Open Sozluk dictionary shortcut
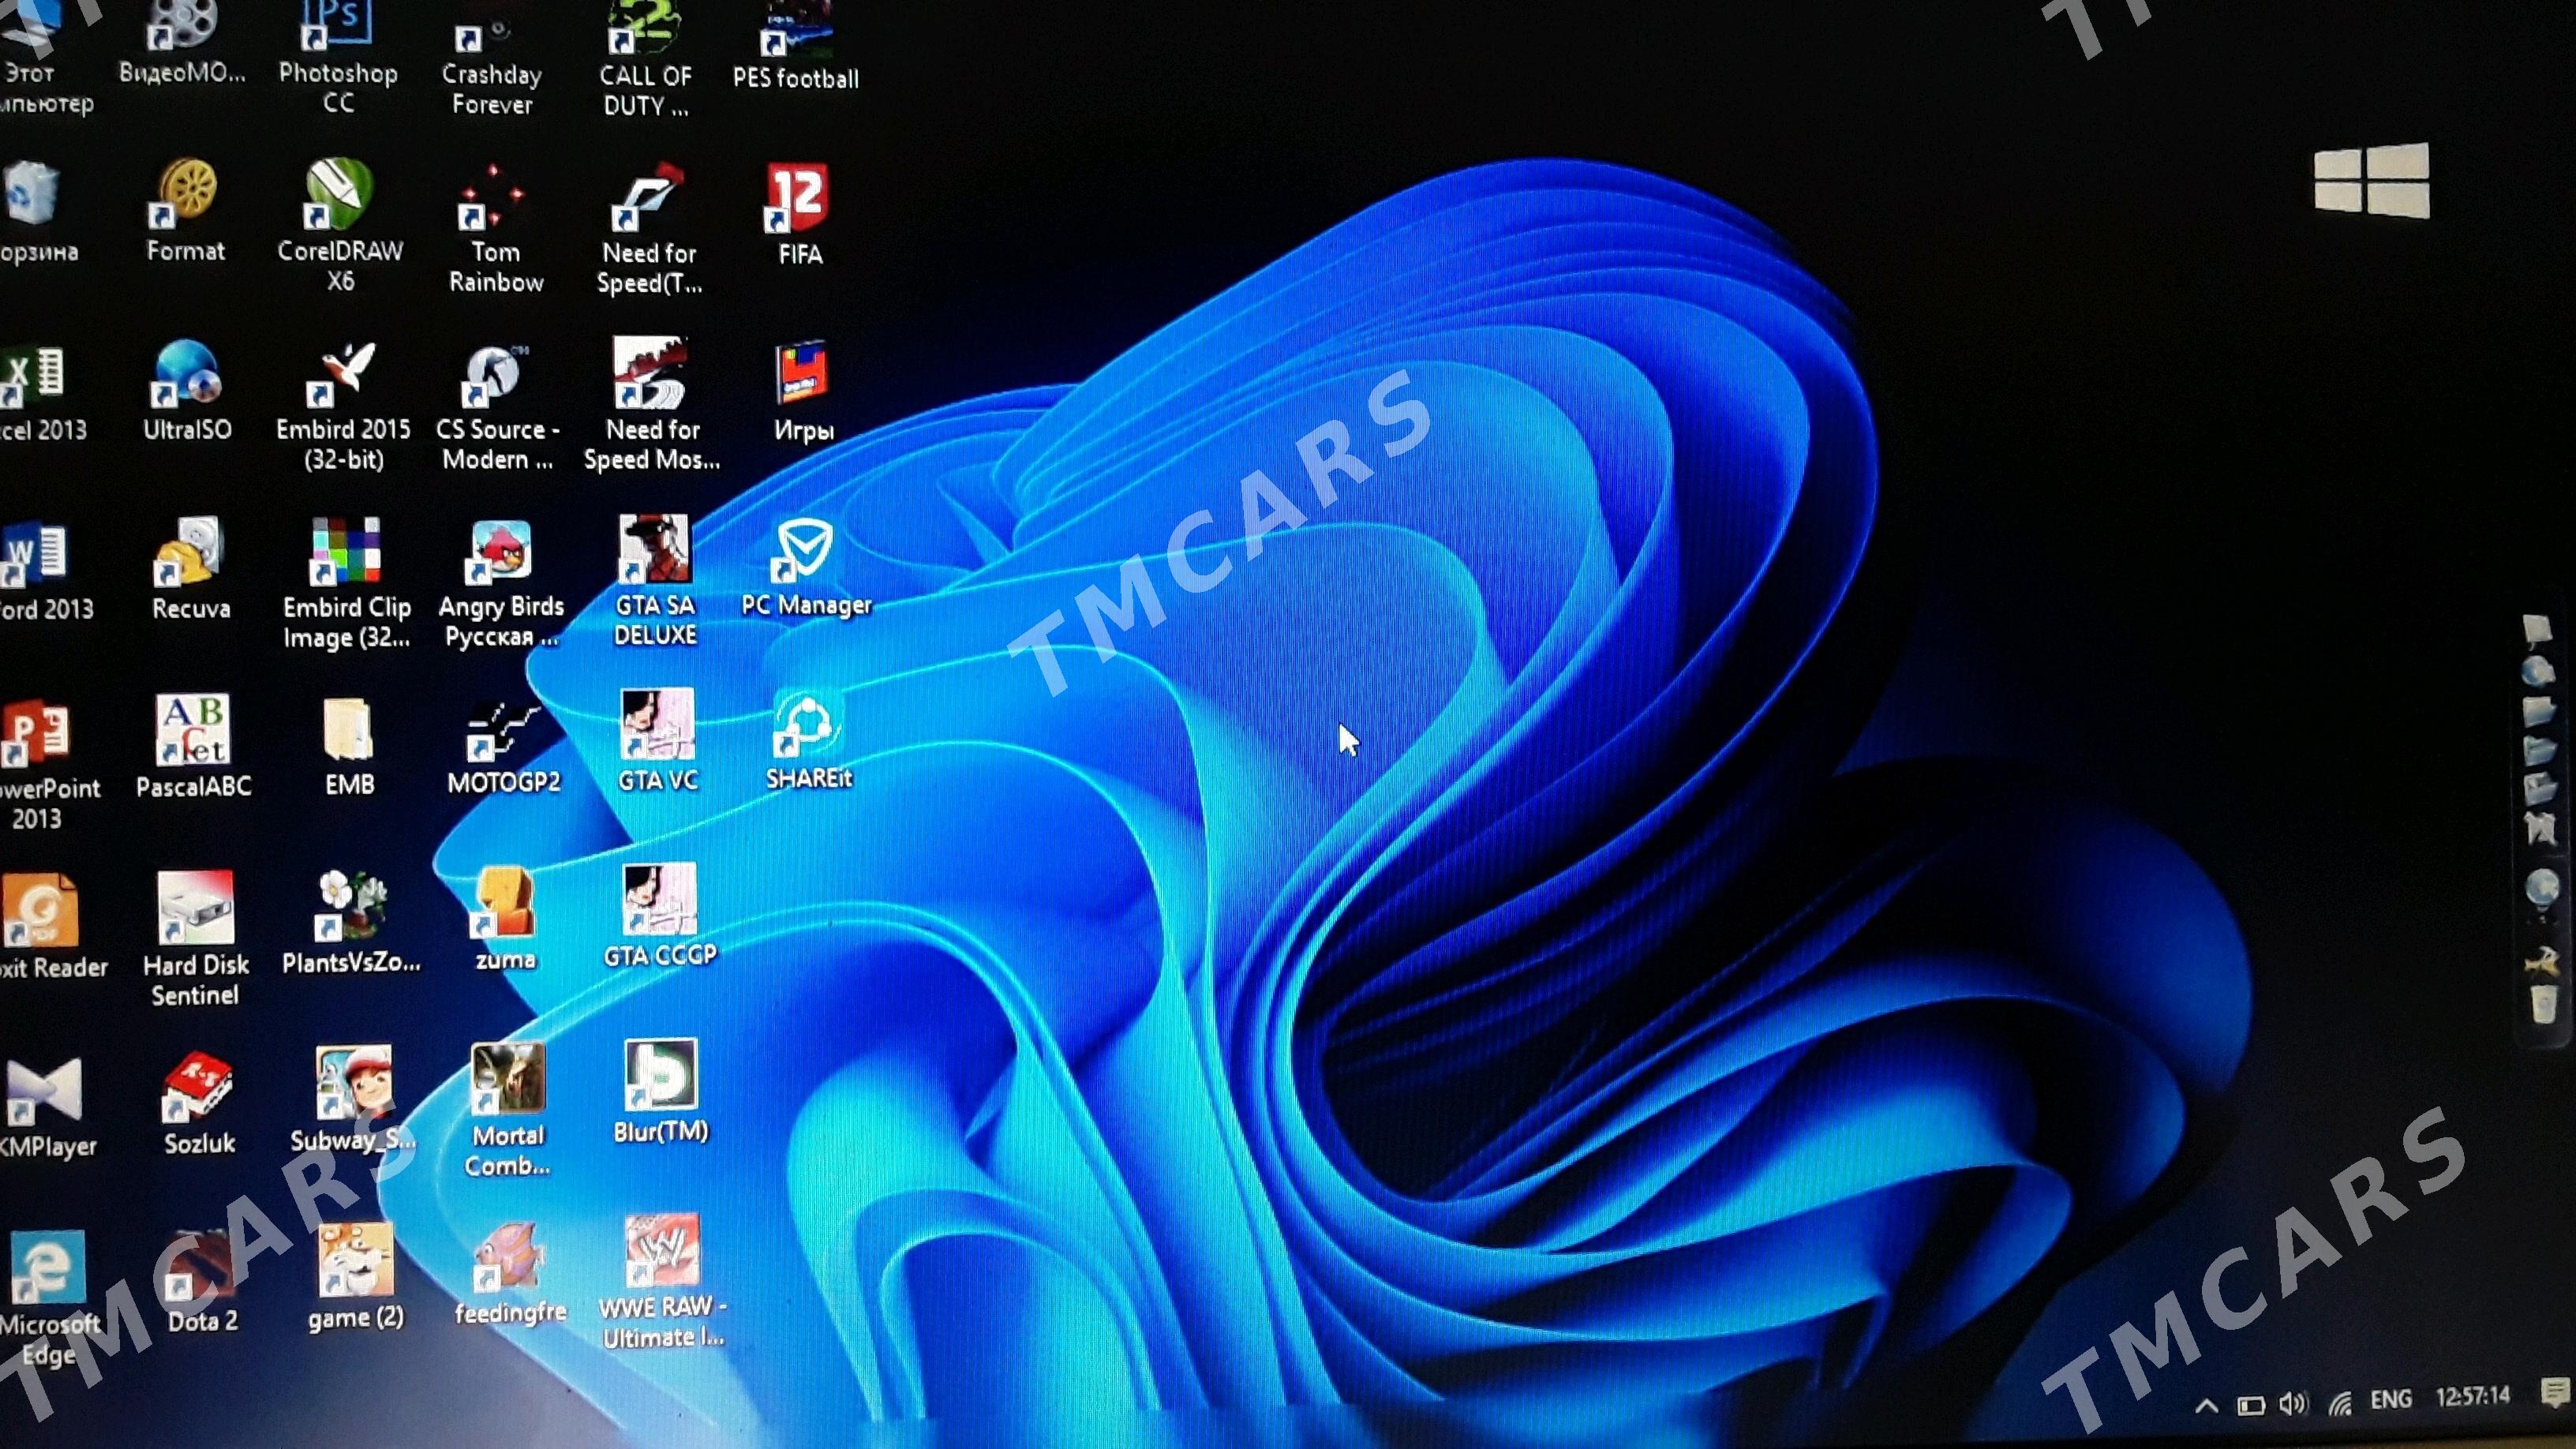This screenshot has height=1449, width=2576. coord(199,1103)
